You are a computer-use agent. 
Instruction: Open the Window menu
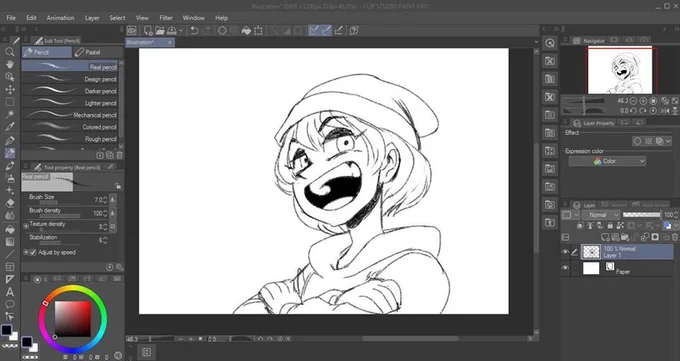[193, 18]
